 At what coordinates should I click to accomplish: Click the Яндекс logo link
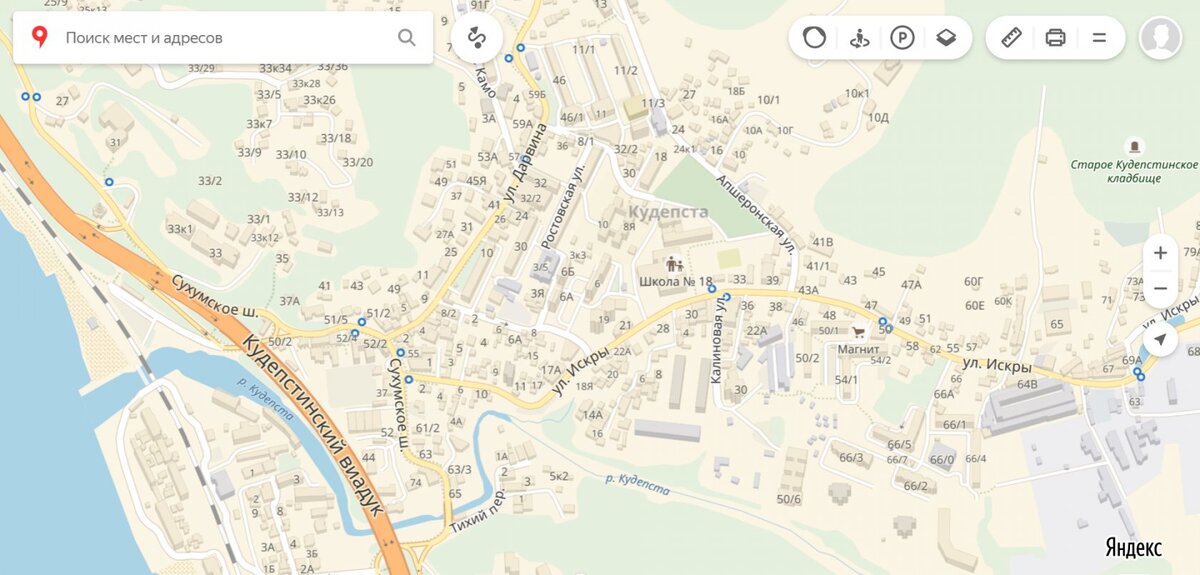(x=1133, y=548)
